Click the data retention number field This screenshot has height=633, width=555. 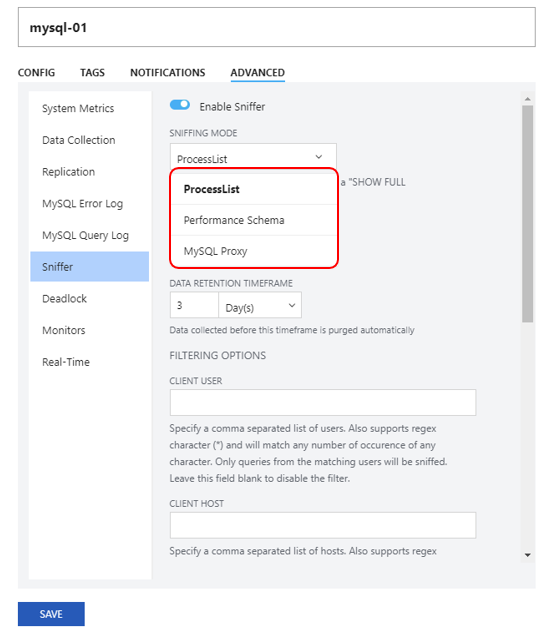click(194, 305)
